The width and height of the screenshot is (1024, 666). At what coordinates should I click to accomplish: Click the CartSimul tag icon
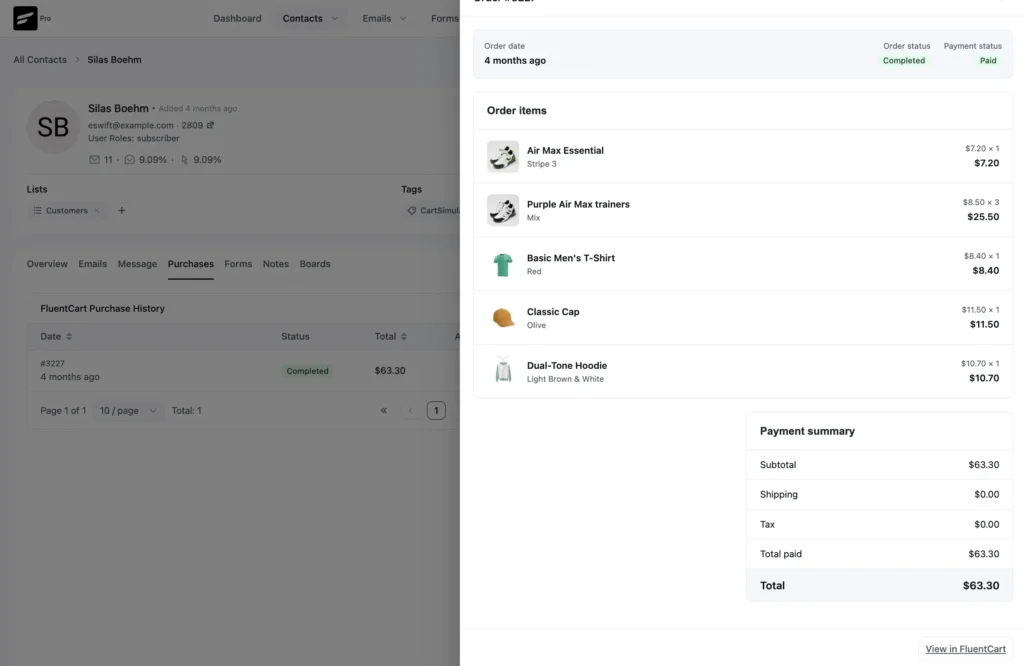point(411,210)
